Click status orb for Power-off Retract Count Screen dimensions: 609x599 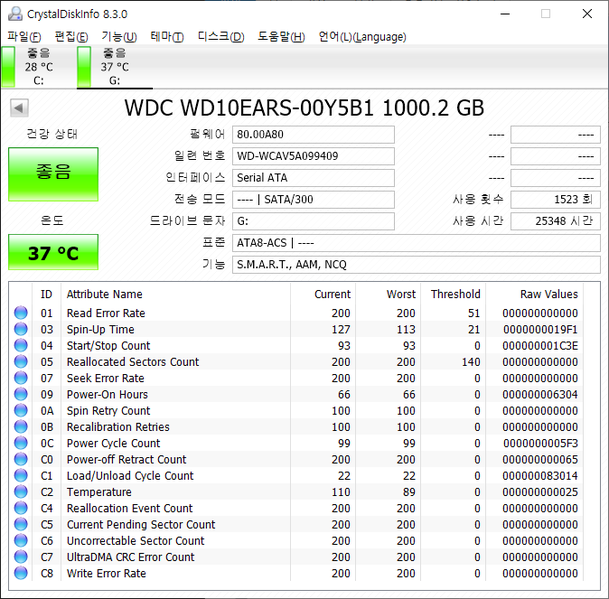21,460
